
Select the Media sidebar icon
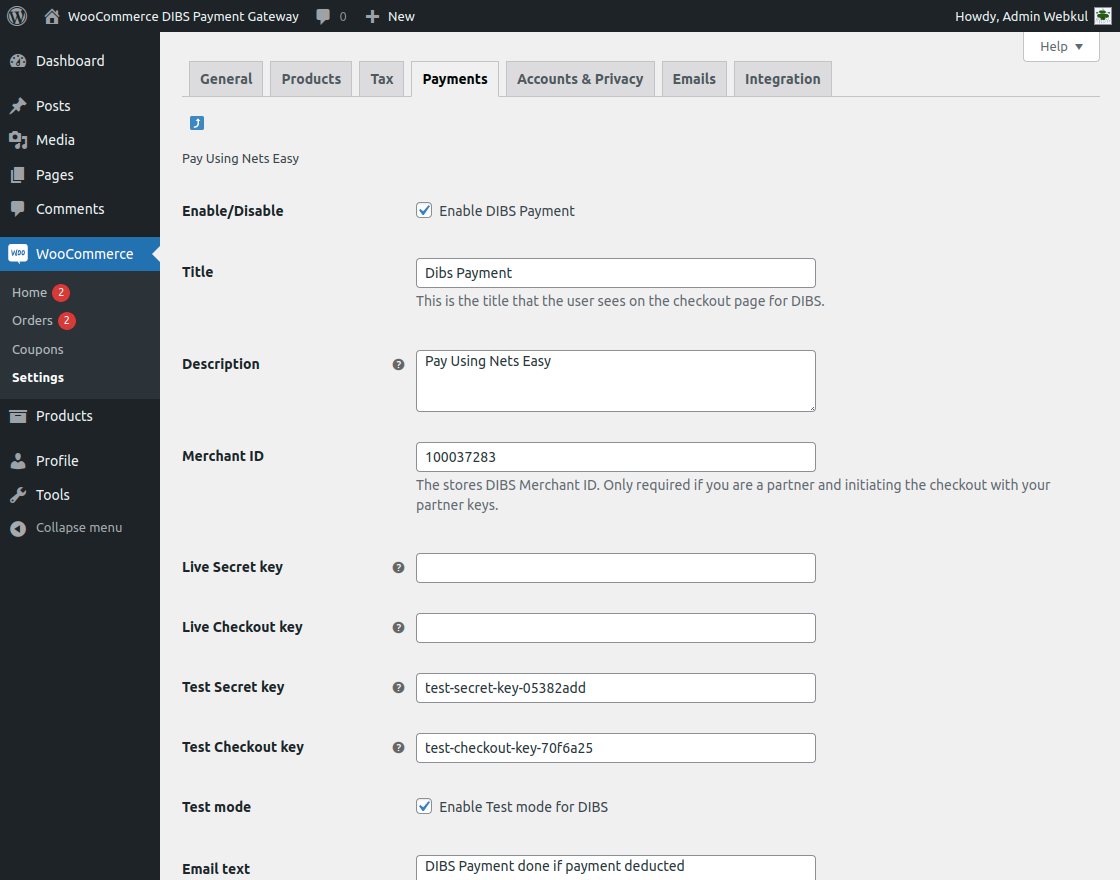(x=20, y=140)
